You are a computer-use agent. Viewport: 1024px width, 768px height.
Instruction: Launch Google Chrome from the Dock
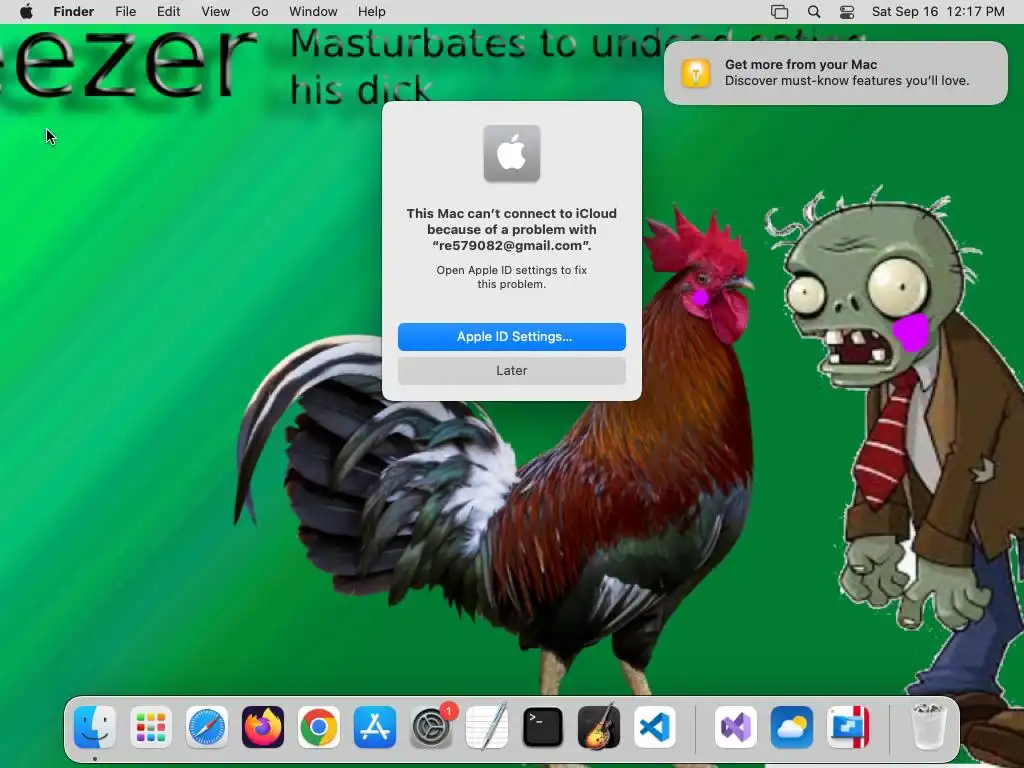click(x=319, y=727)
